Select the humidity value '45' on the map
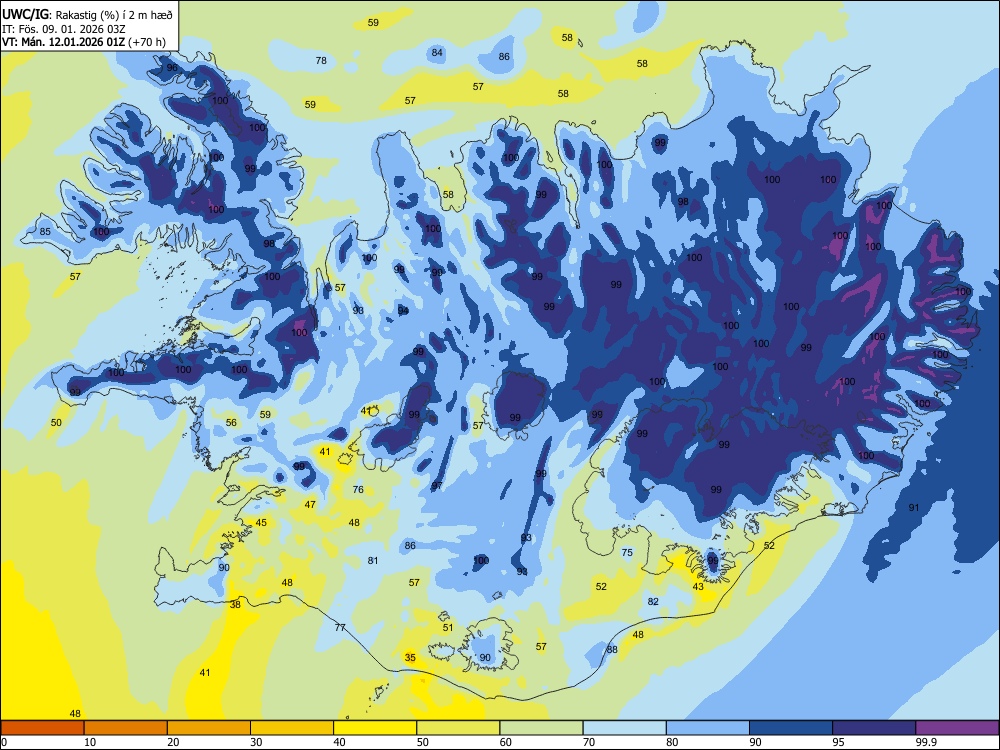This screenshot has width=1000, height=750. [261, 522]
